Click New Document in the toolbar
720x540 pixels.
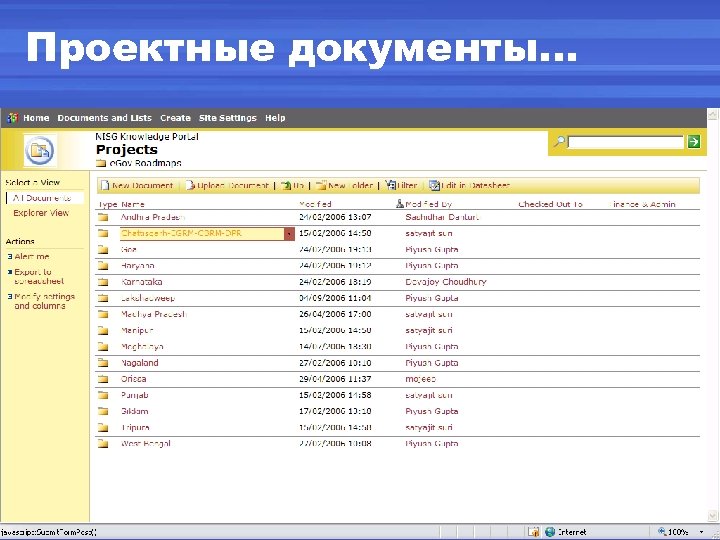tap(137, 186)
